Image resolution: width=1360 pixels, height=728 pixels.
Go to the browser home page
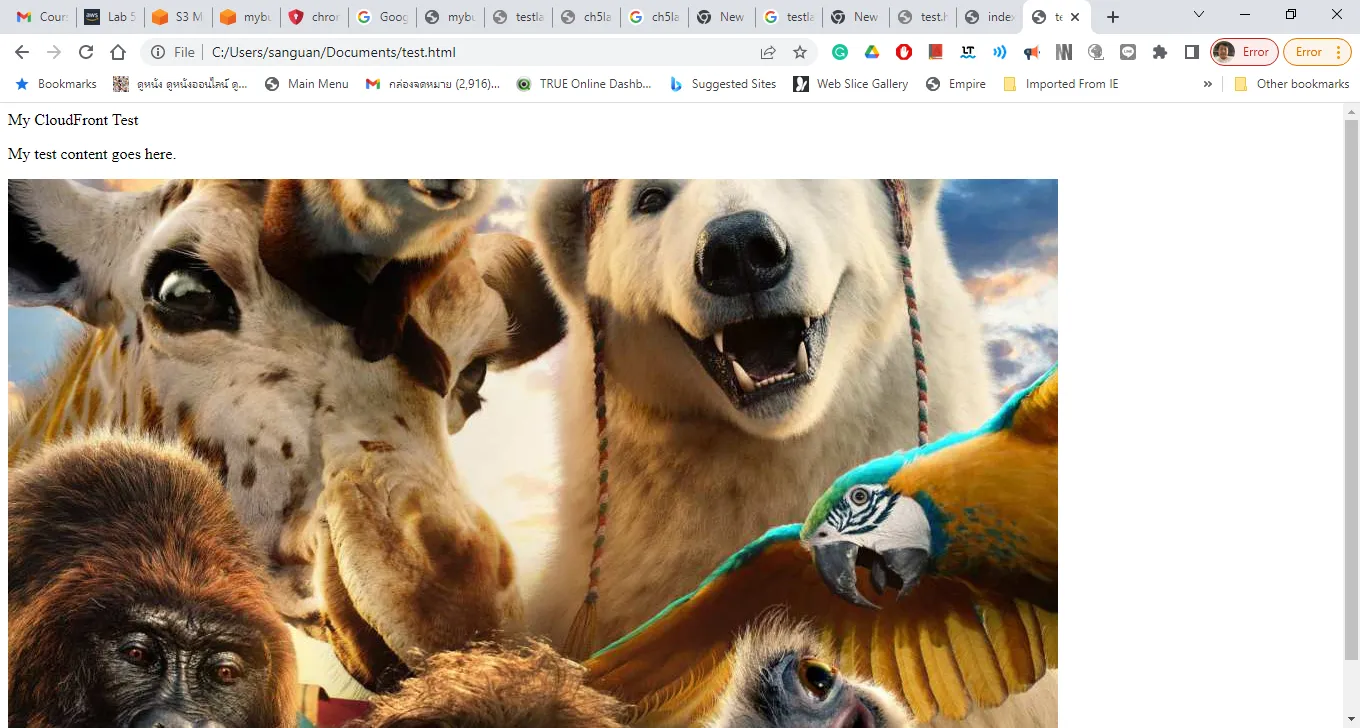(x=118, y=52)
